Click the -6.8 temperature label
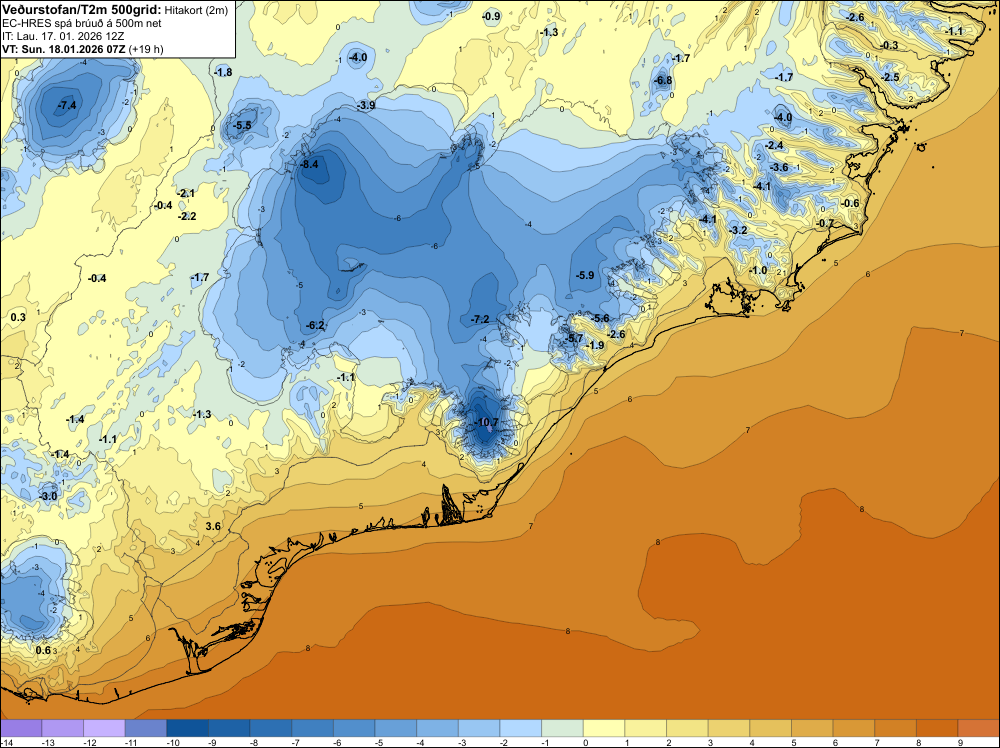1000x748 pixels. (x=663, y=80)
